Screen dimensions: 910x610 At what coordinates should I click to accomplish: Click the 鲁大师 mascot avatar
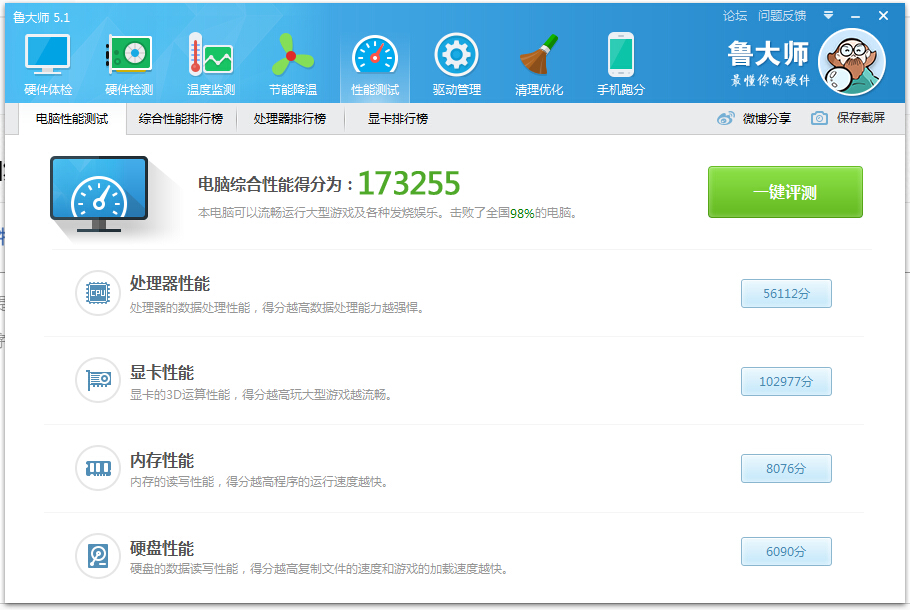coord(851,62)
